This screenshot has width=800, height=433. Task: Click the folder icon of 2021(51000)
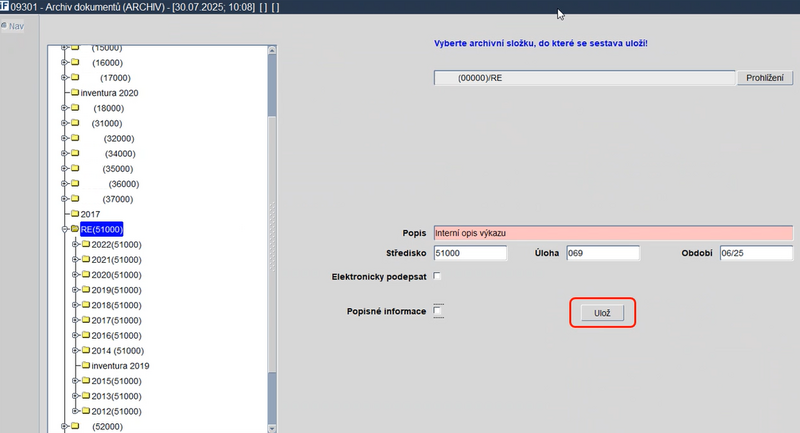(86, 259)
